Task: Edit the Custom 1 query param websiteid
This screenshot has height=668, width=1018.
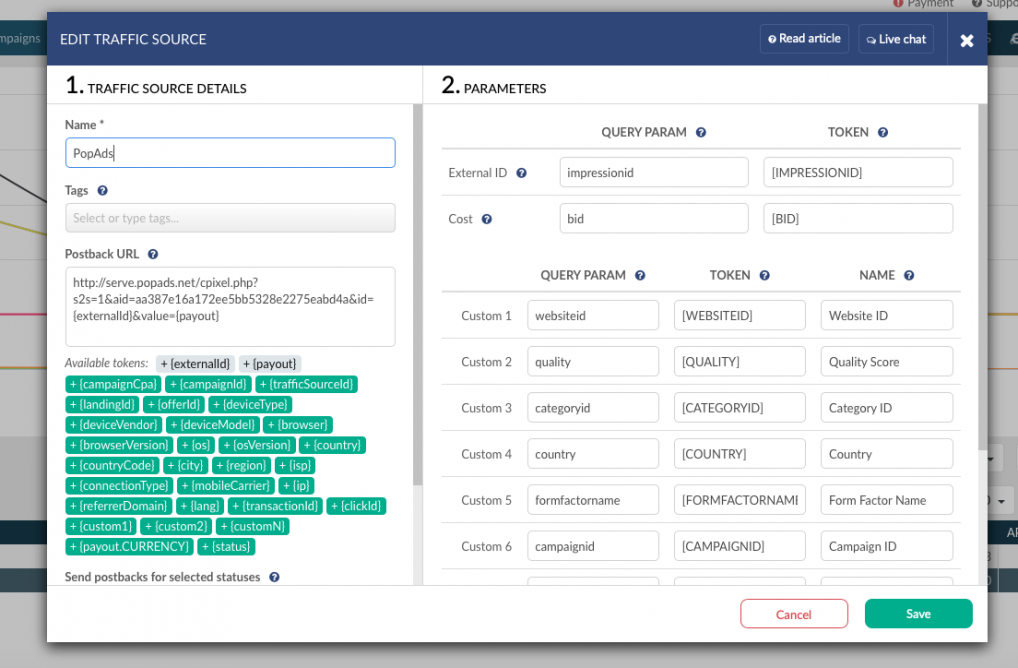Action: pos(593,316)
